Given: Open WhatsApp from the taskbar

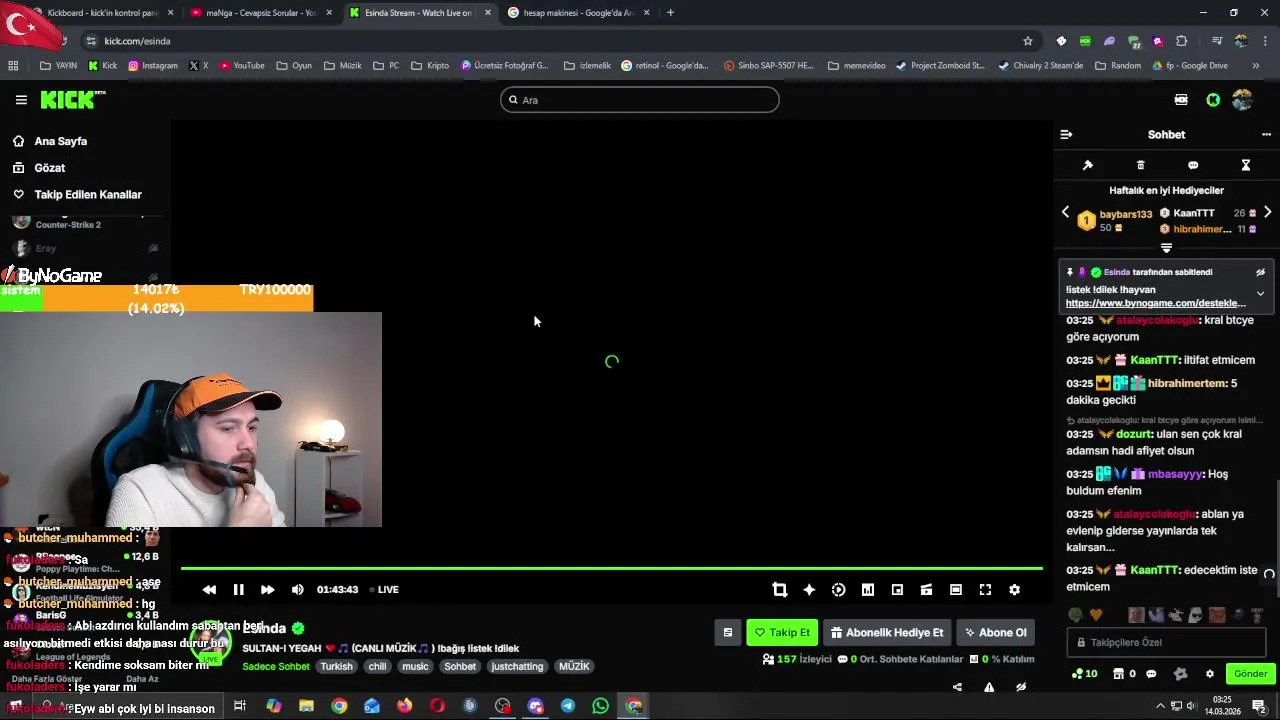Looking at the screenshot, I should [600, 706].
